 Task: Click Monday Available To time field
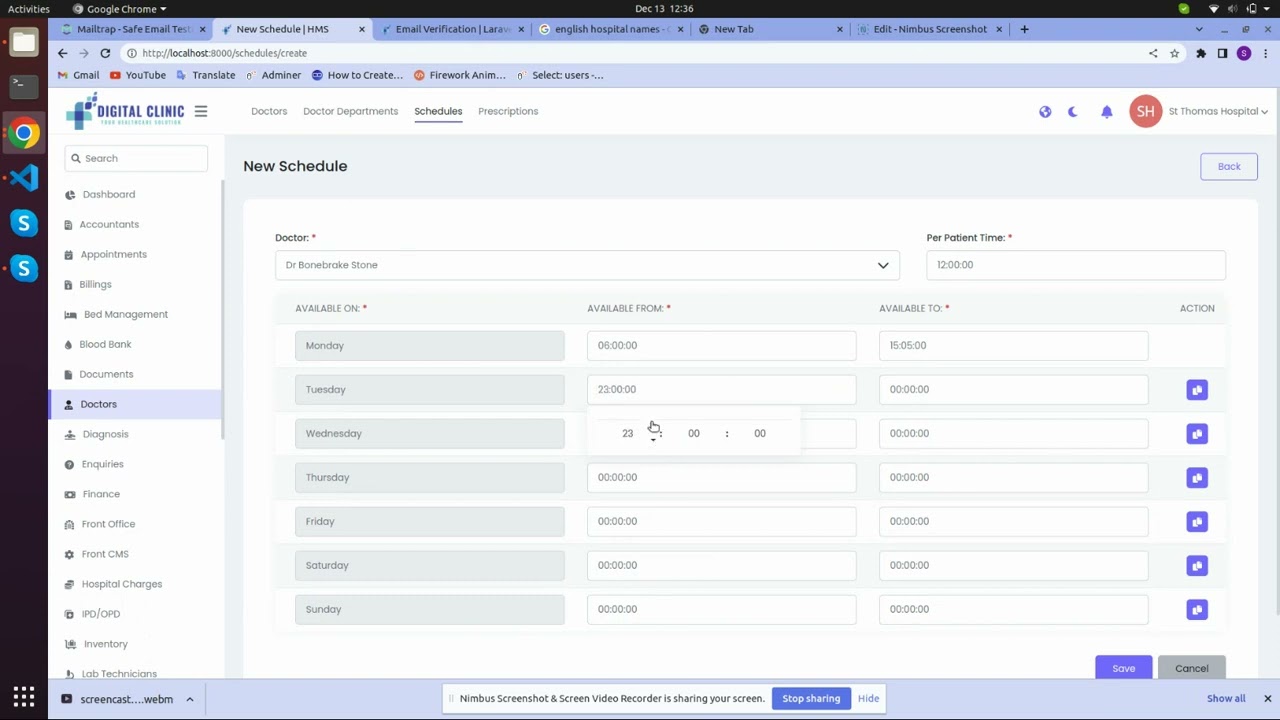pos(1013,345)
